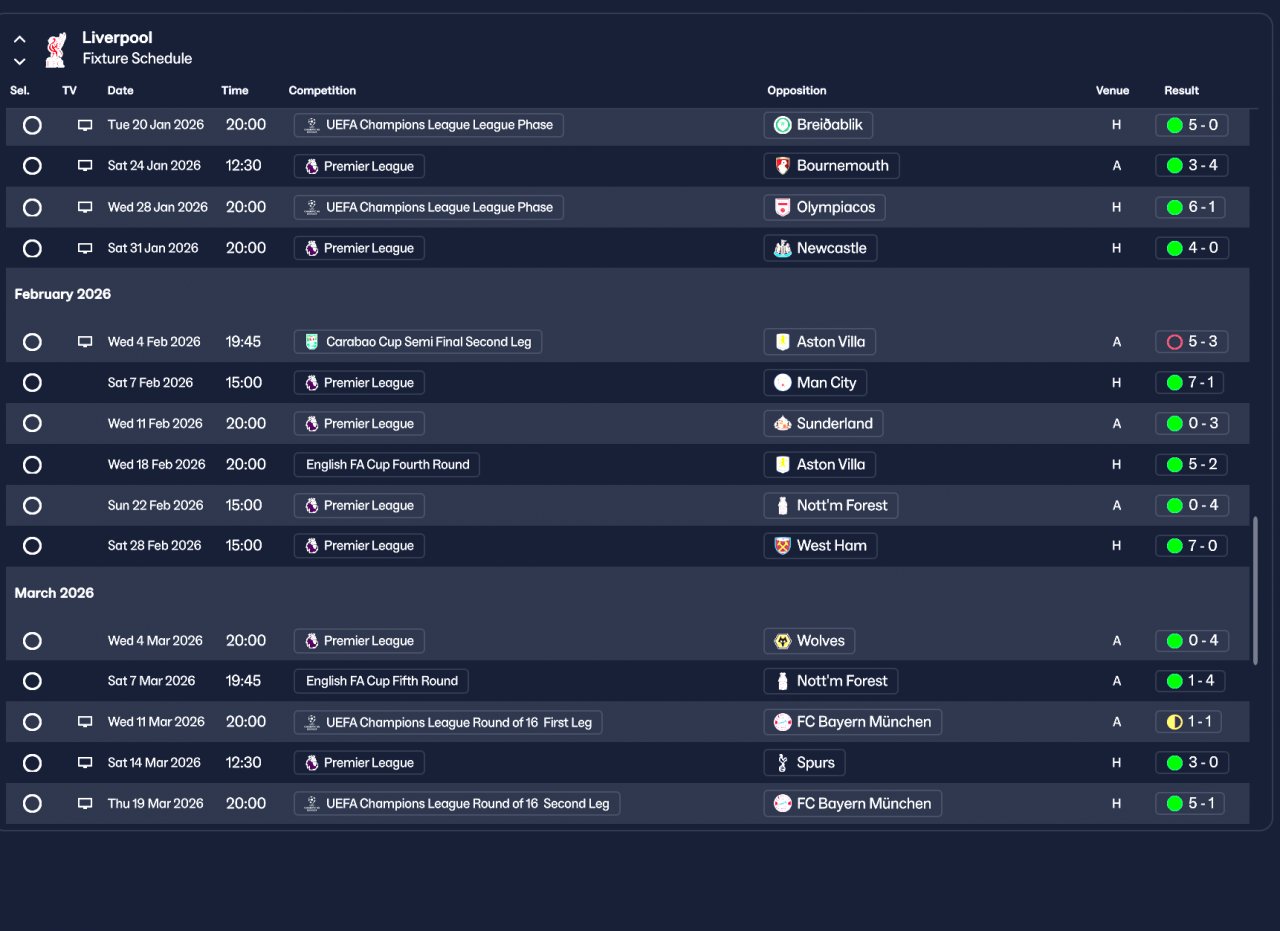Click the West Ham club badge
Image resolution: width=1280 pixels, height=931 pixels.
782,546
